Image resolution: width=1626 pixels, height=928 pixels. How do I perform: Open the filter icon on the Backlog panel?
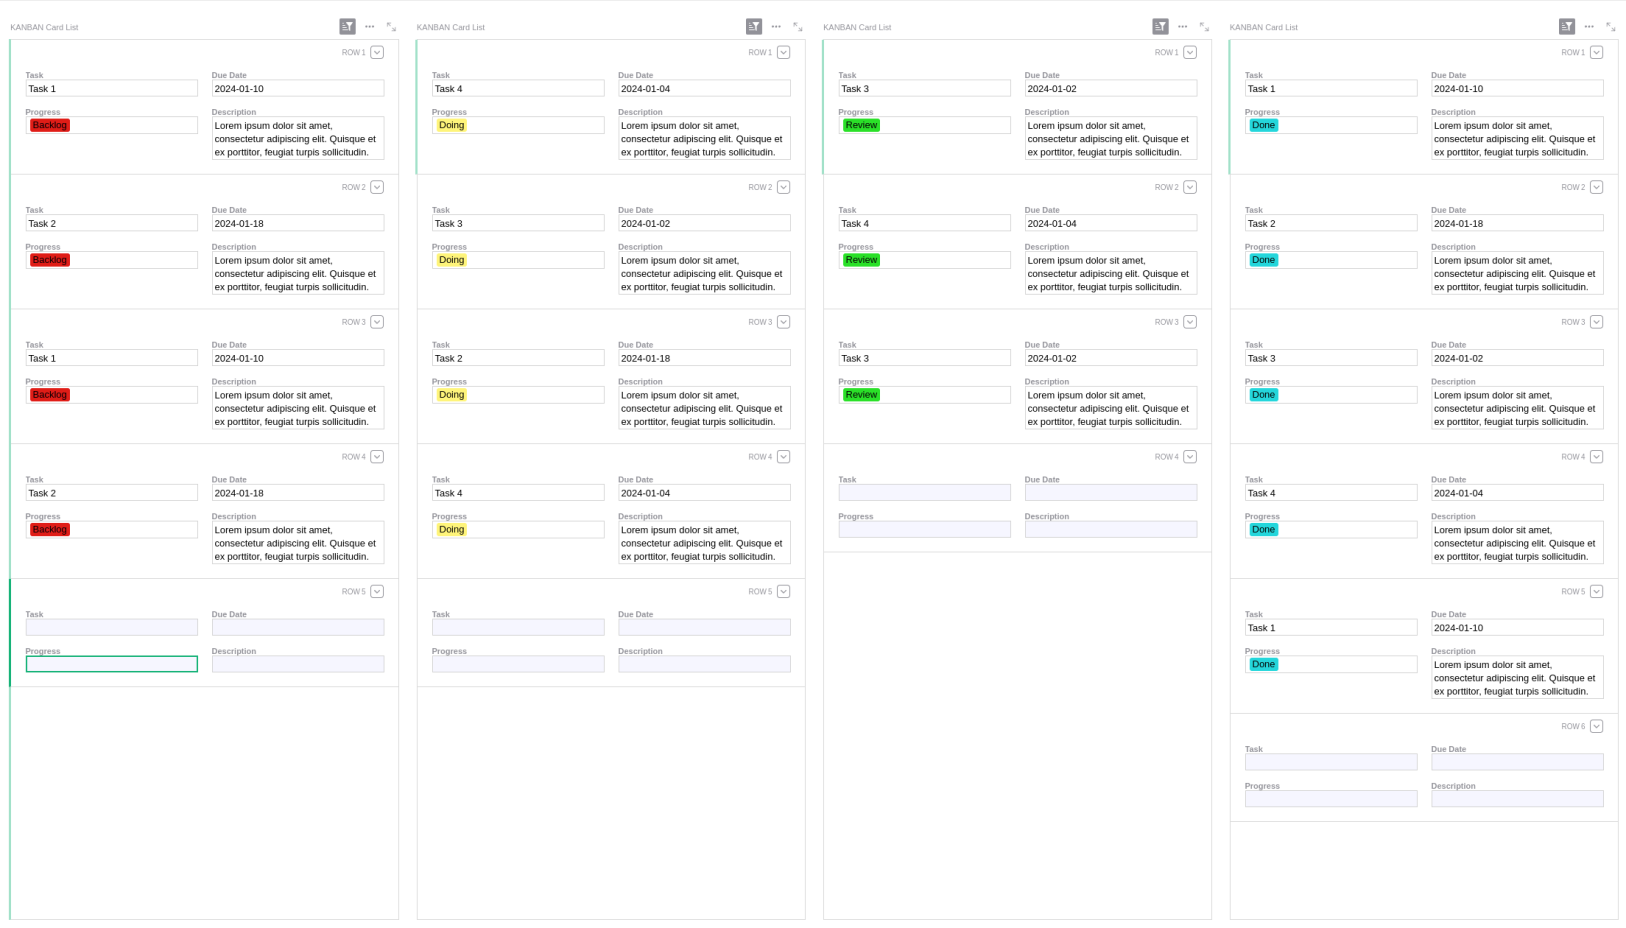pos(347,26)
